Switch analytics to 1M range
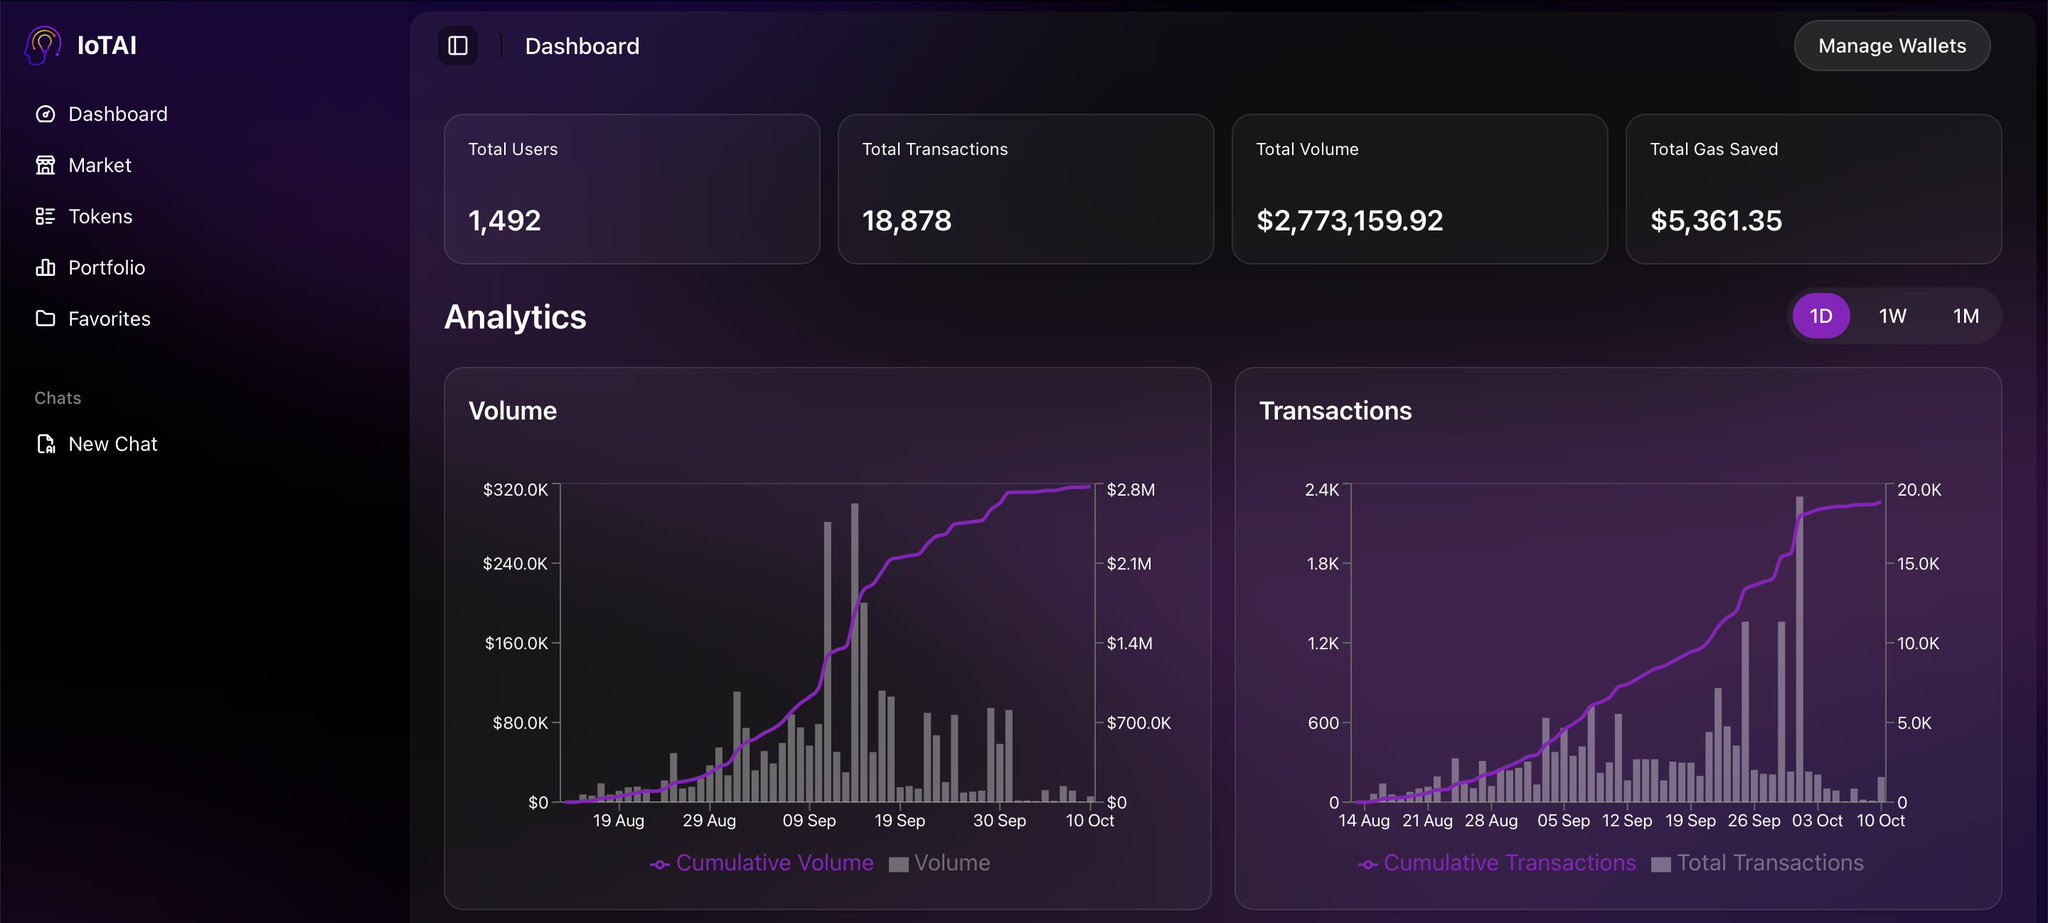Viewport: 2048px width, 923px height. (1965, 316)
